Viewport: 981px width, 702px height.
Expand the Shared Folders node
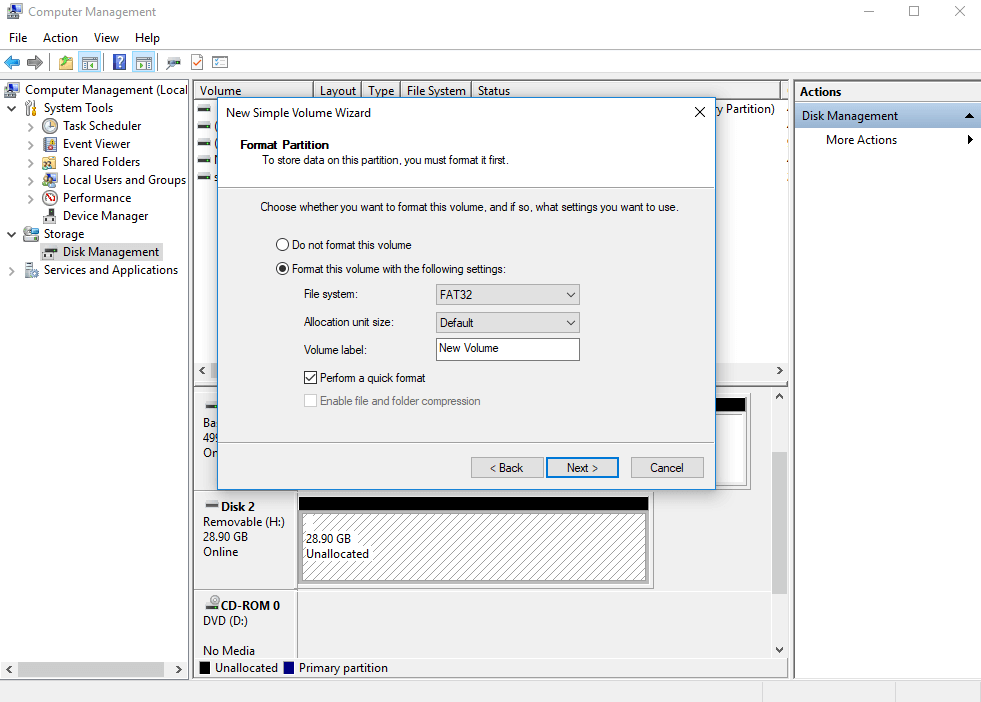31,163
